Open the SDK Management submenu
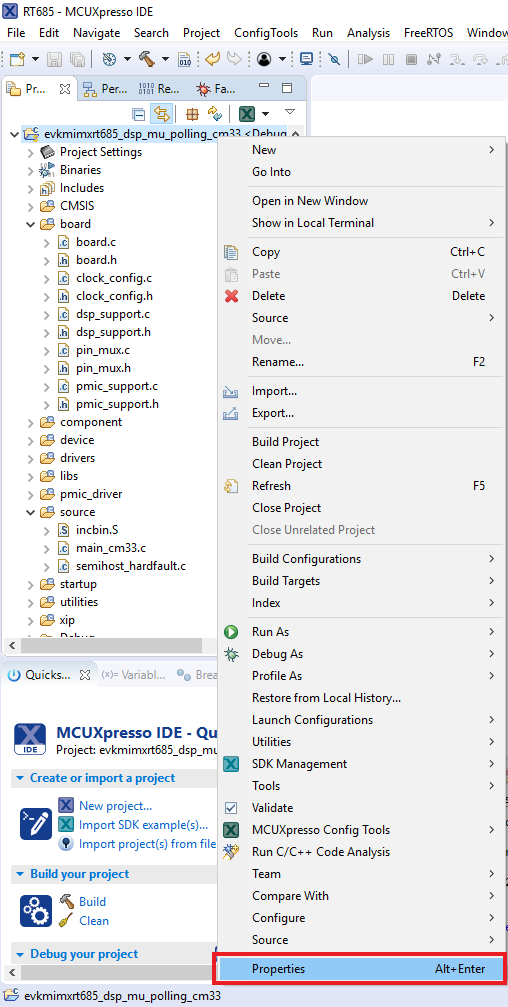 tap(361, 764)
